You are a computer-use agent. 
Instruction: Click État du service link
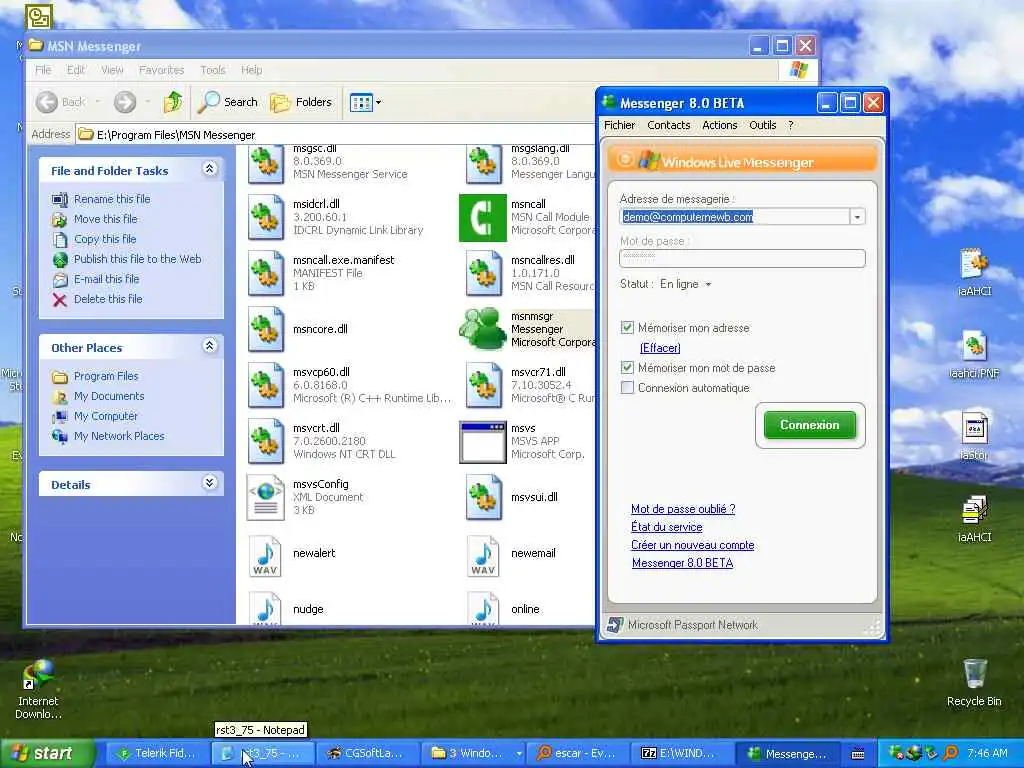pos(667,527)
